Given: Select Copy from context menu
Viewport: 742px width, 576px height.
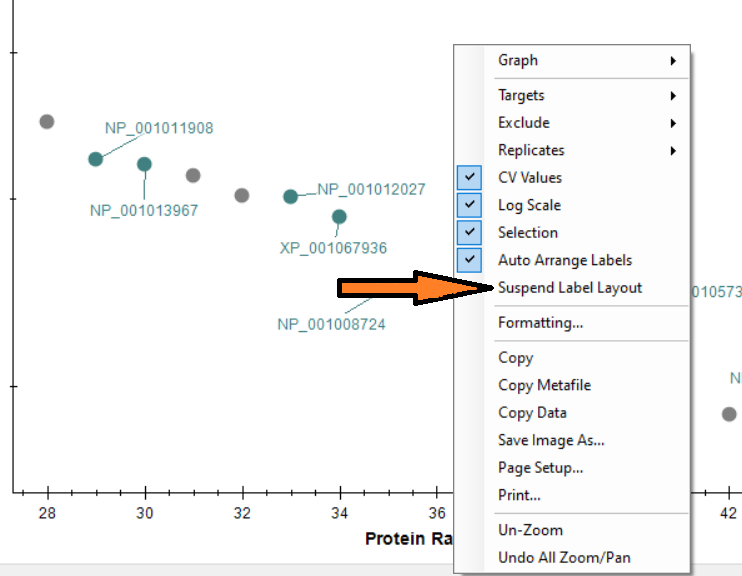Looking at the screenshot, I should [x=516, y=358].
